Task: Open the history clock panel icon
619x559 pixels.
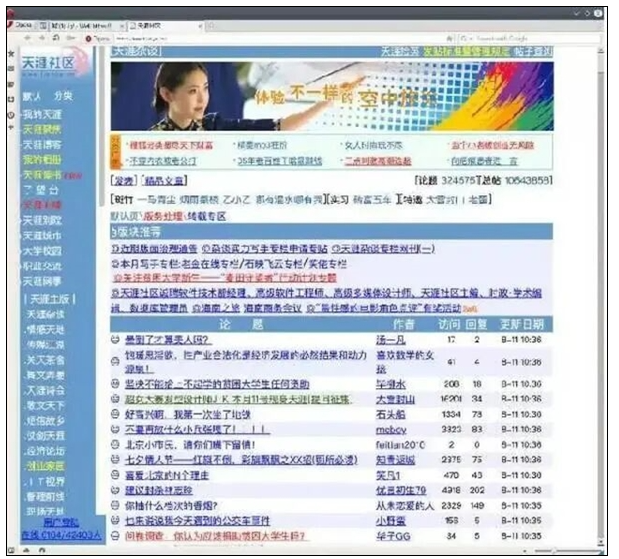Action: [11, 115]
